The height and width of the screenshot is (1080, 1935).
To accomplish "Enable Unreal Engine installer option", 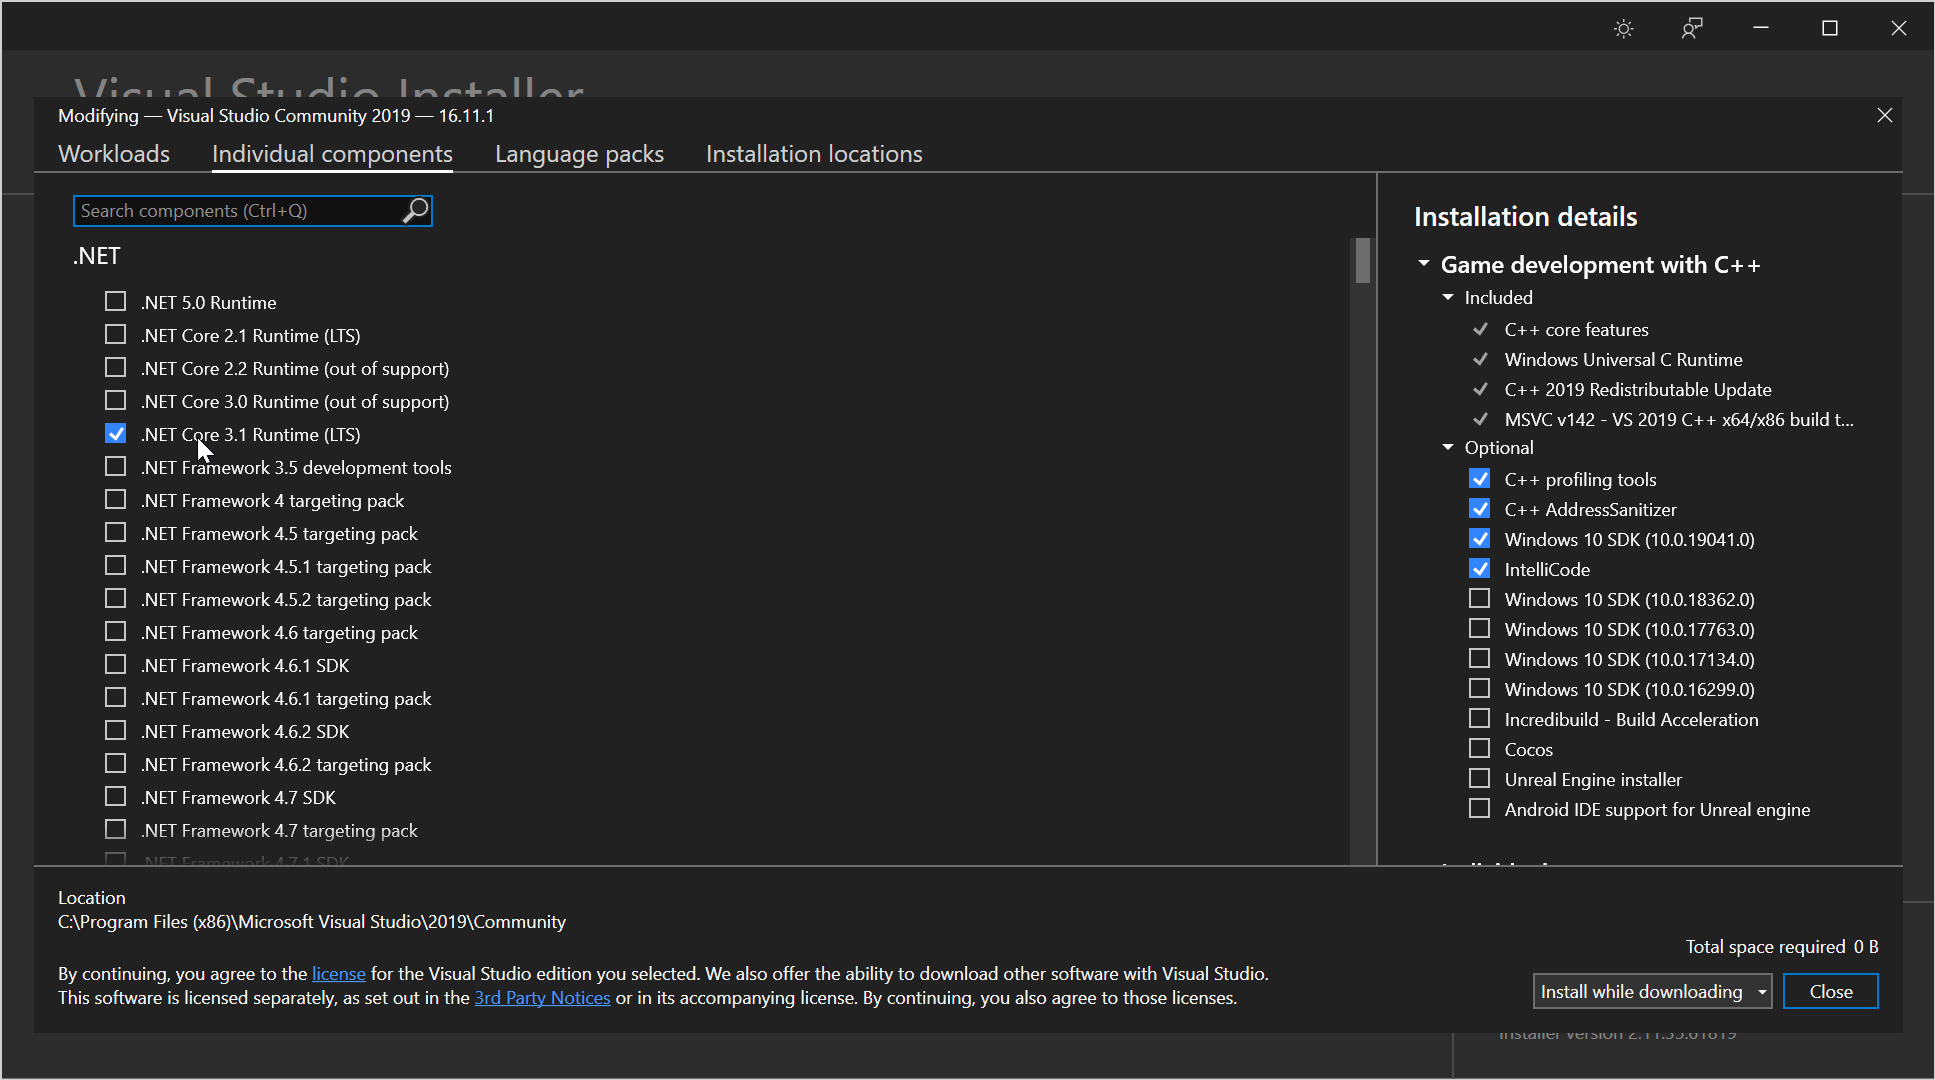I will pos(1479,779).
